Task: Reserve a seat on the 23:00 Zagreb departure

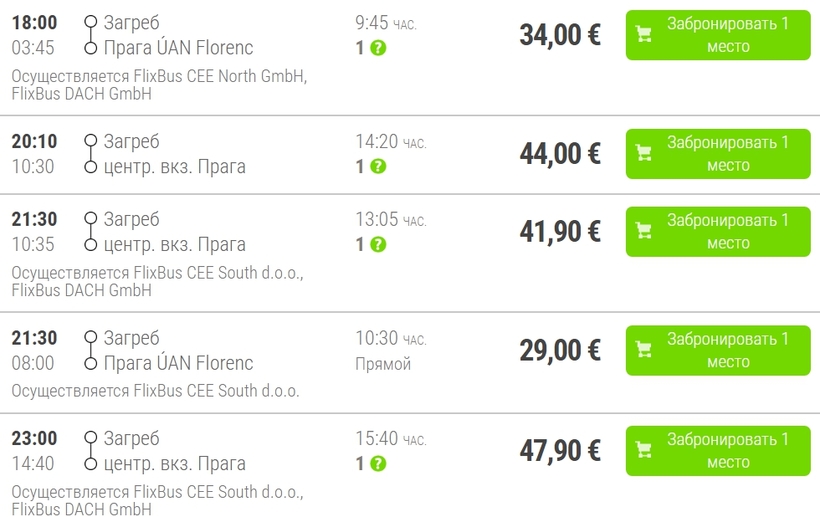Action: point(718,451)
